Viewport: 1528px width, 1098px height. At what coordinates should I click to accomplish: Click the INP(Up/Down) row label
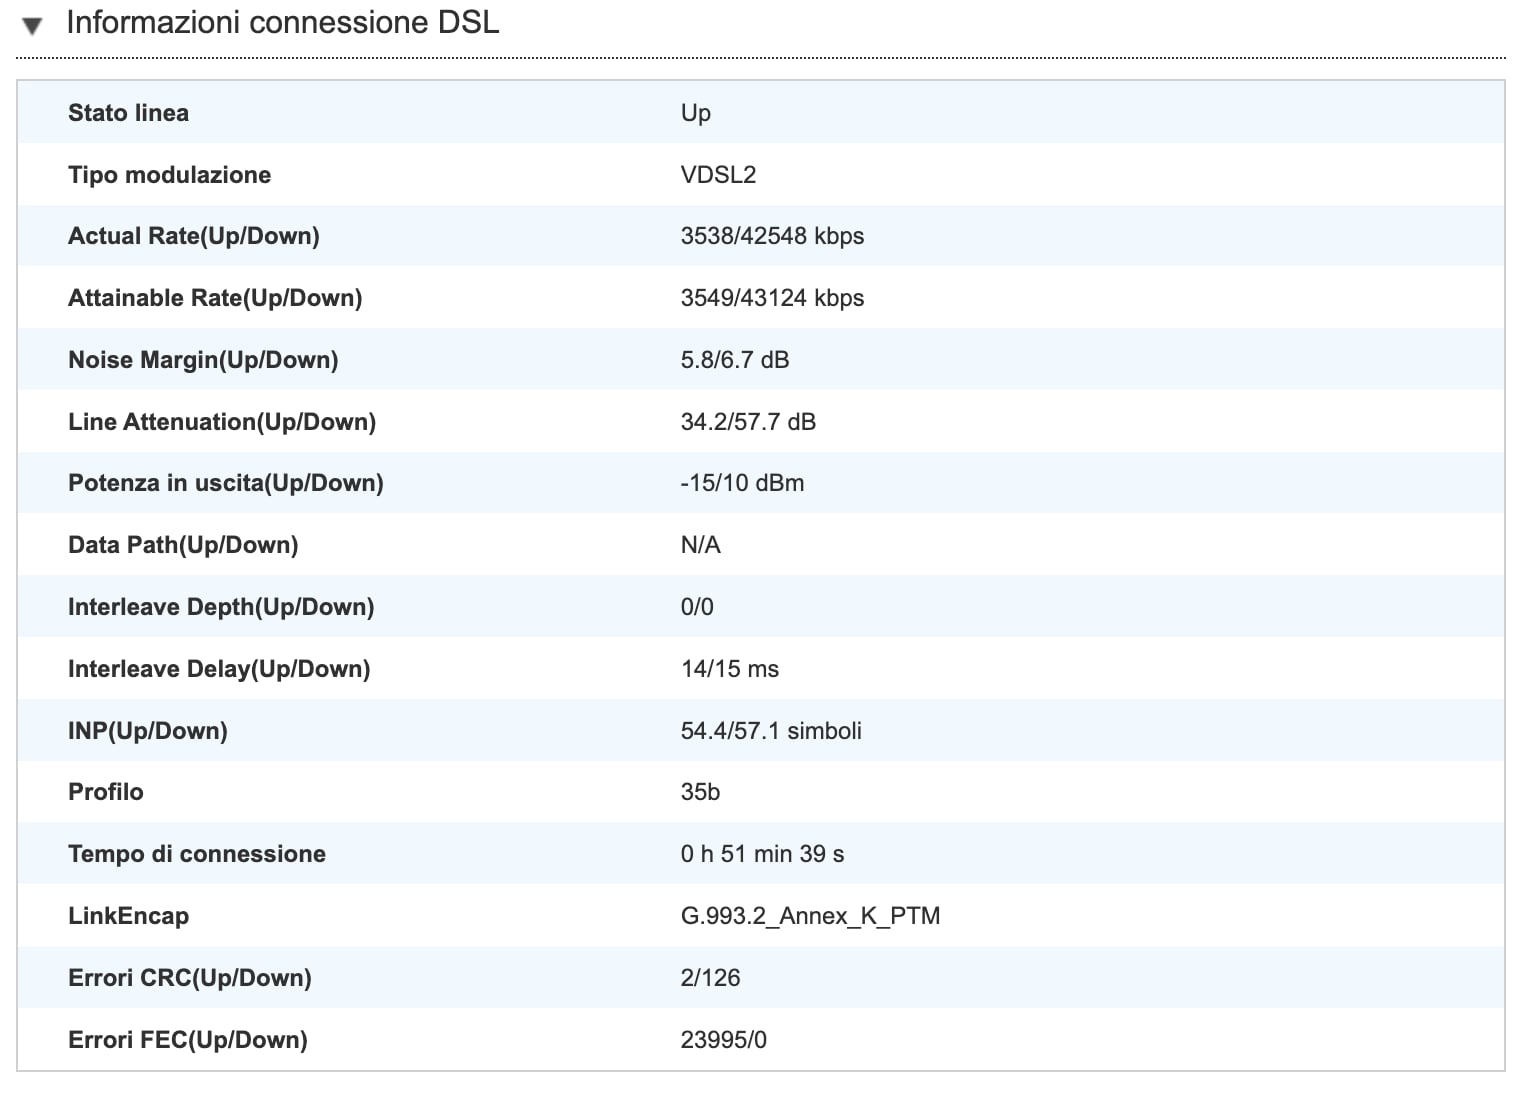pyautogui.click(x=147, y=731)
